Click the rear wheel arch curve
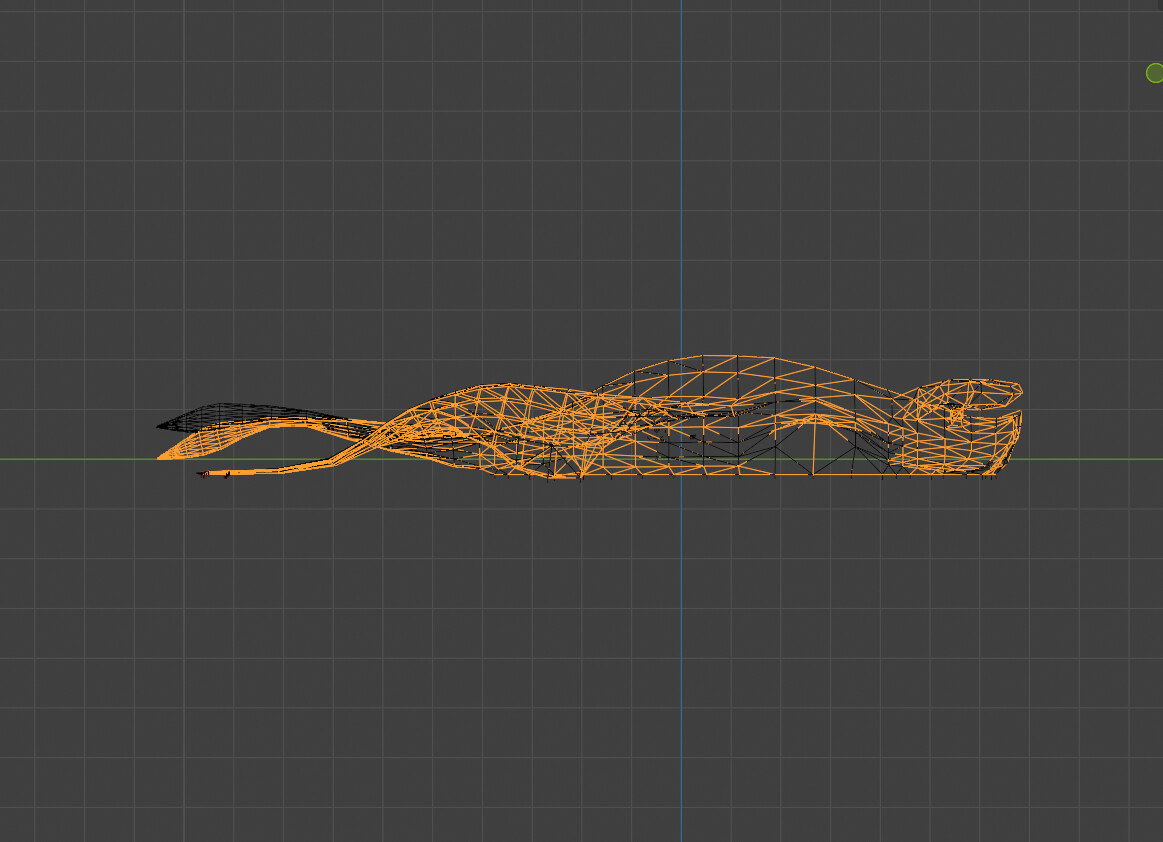The image size is (1163, 842). coord(822,422)
